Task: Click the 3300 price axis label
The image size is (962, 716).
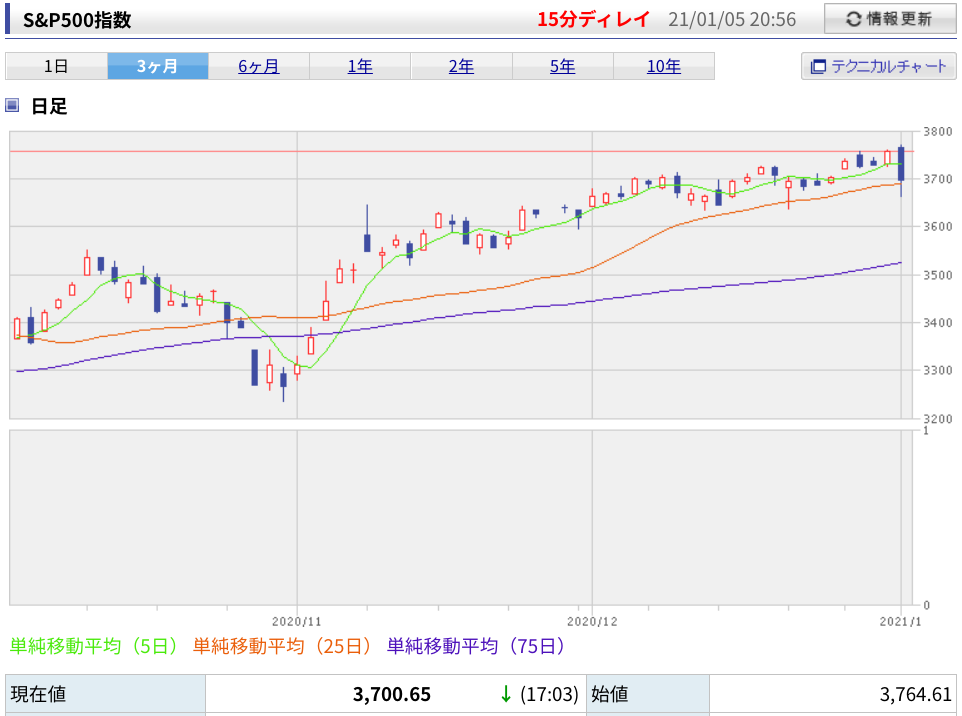Action: tap(938, 370)
